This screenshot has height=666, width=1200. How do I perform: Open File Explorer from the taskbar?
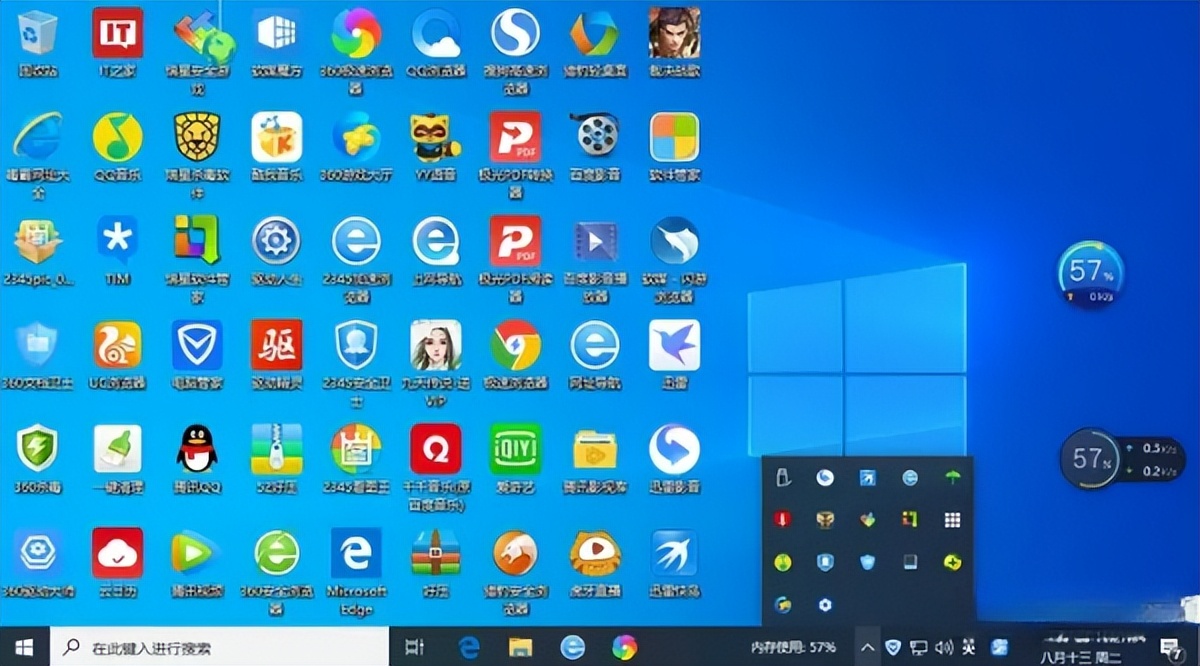[x=520, y=647]
